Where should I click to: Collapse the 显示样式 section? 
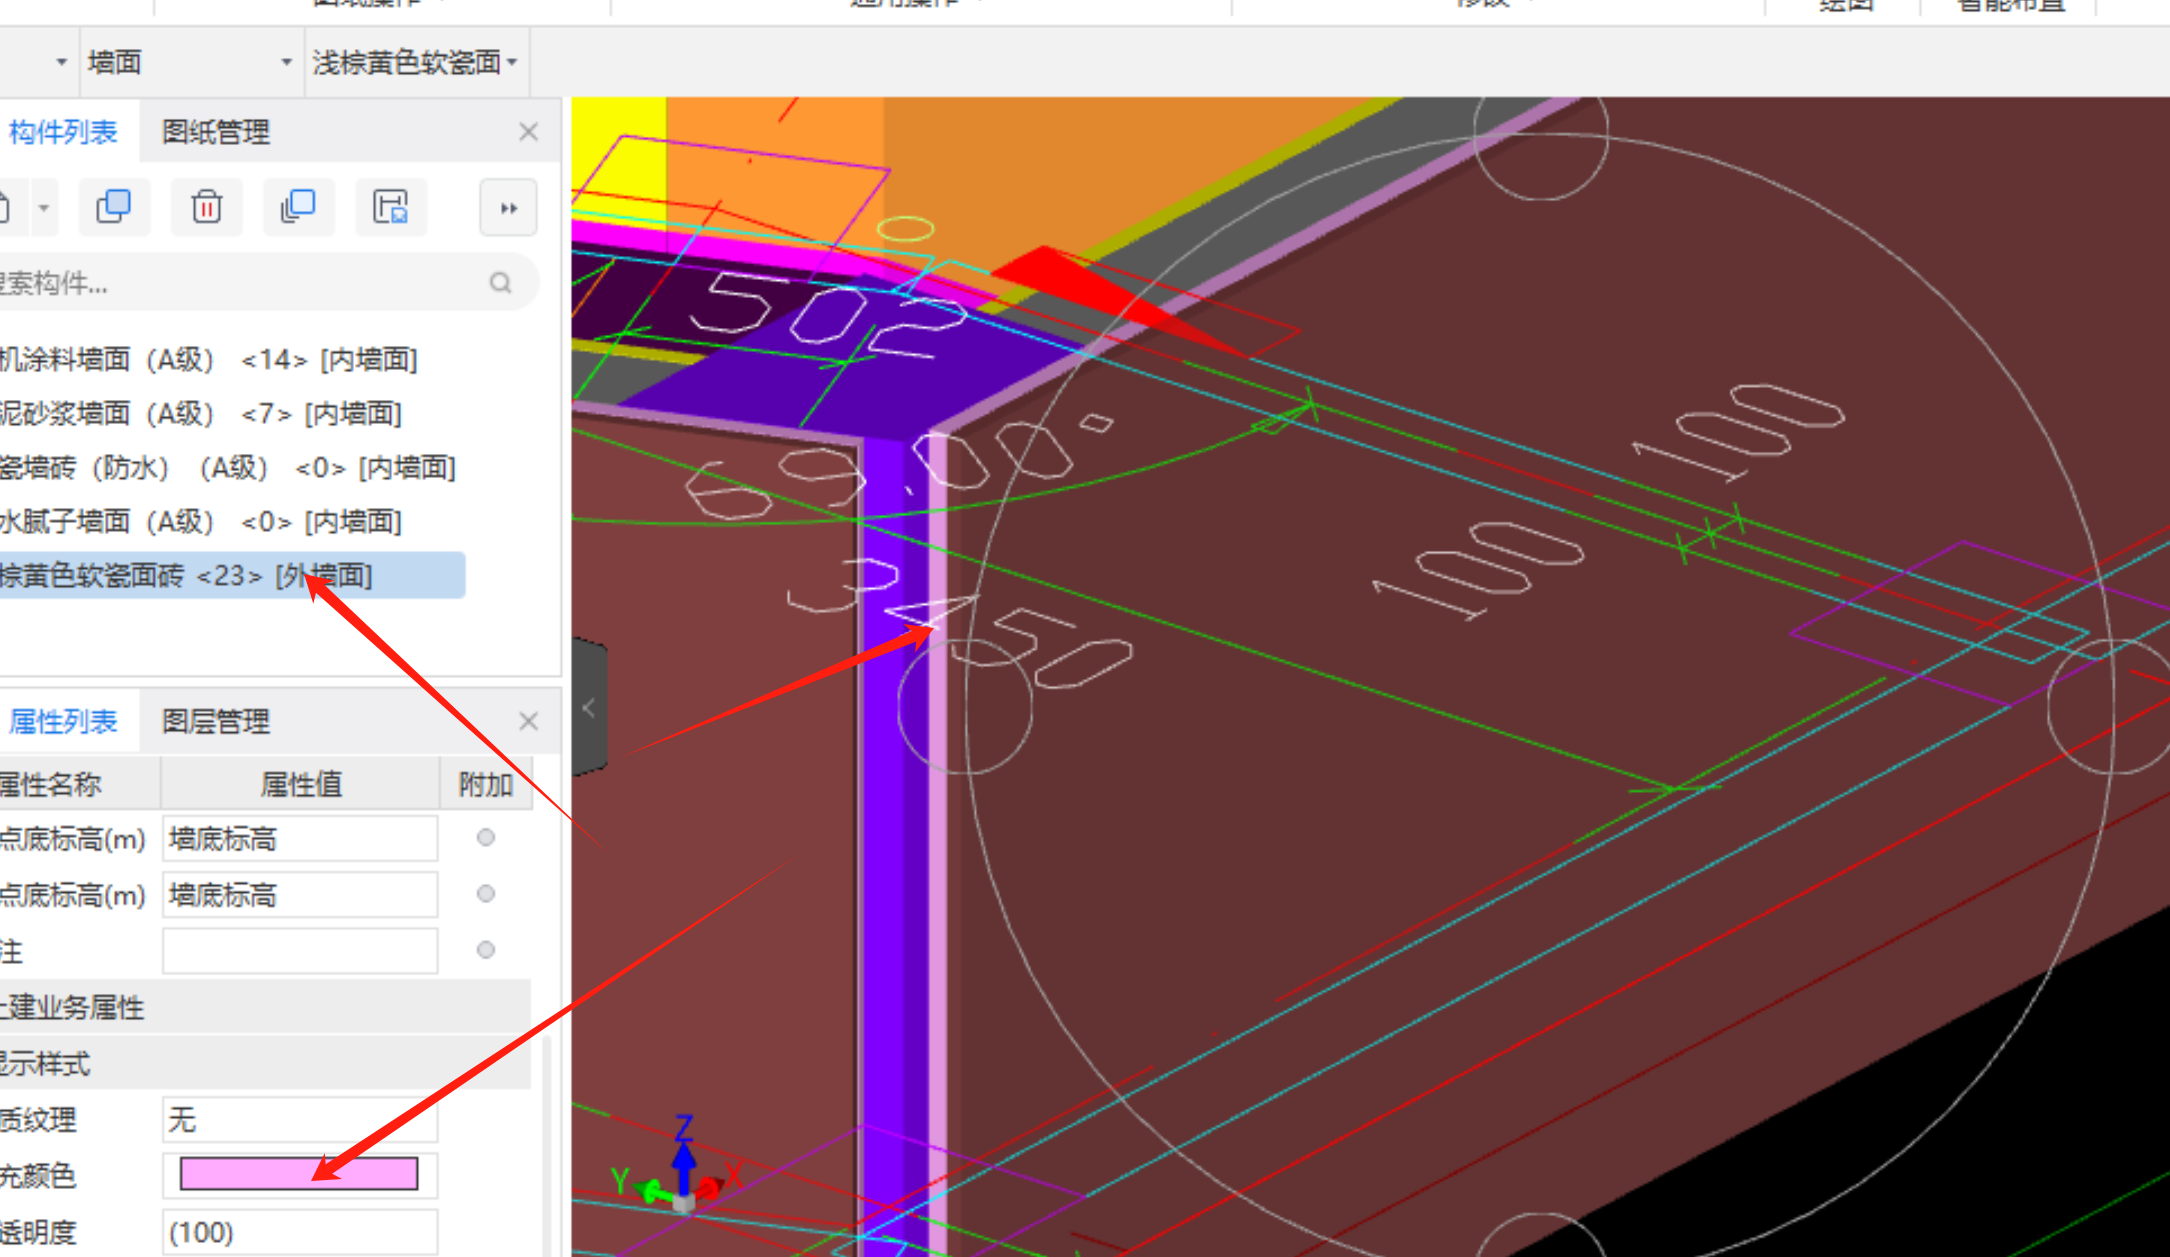pos(265,1062)
